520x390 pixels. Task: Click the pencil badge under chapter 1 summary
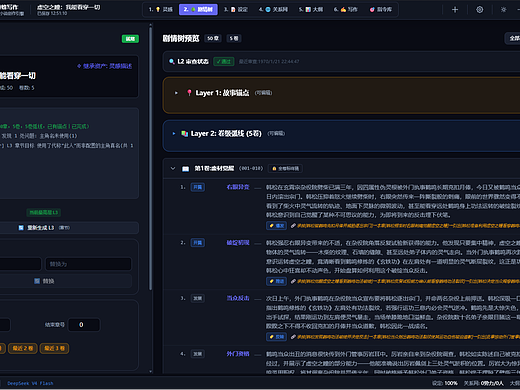pyautogui.click(x=276, y=226)
